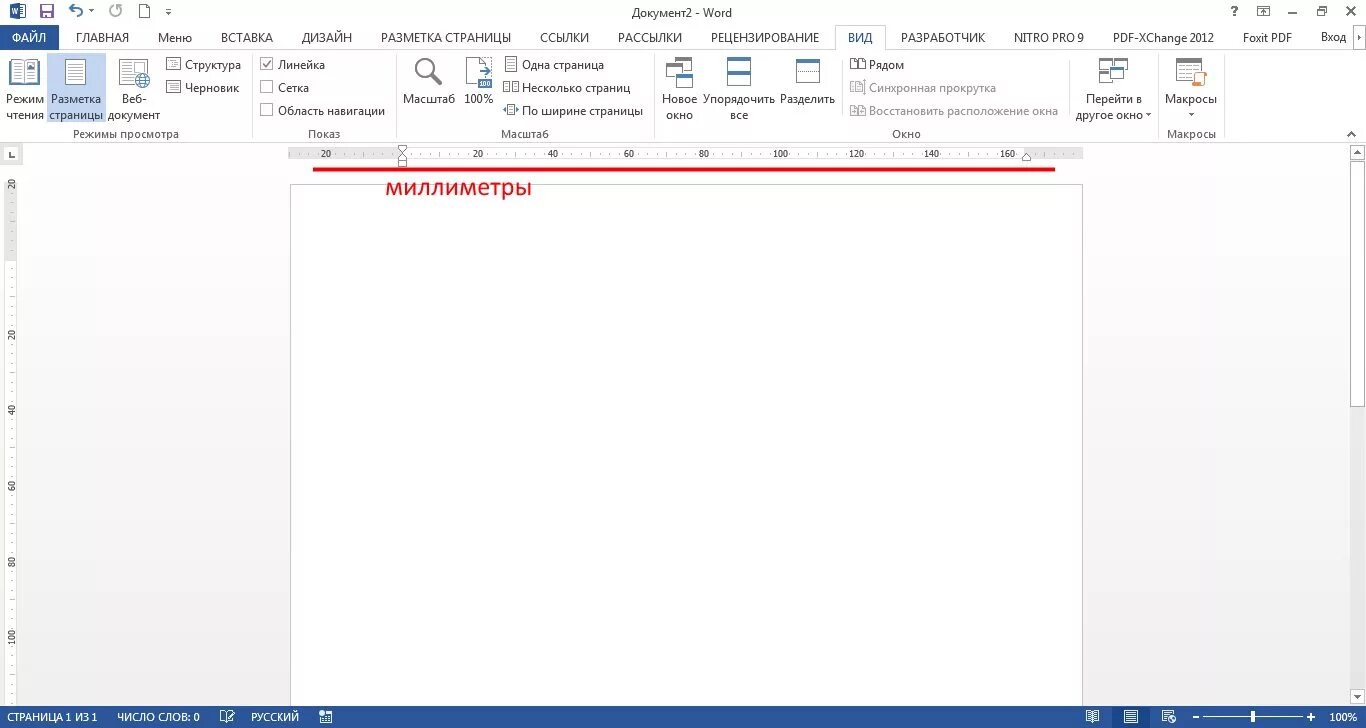Viewport: 1366px width, 728px height.
Task: Open the undo history dropdown arrow
Action: (x=91, y=13)
